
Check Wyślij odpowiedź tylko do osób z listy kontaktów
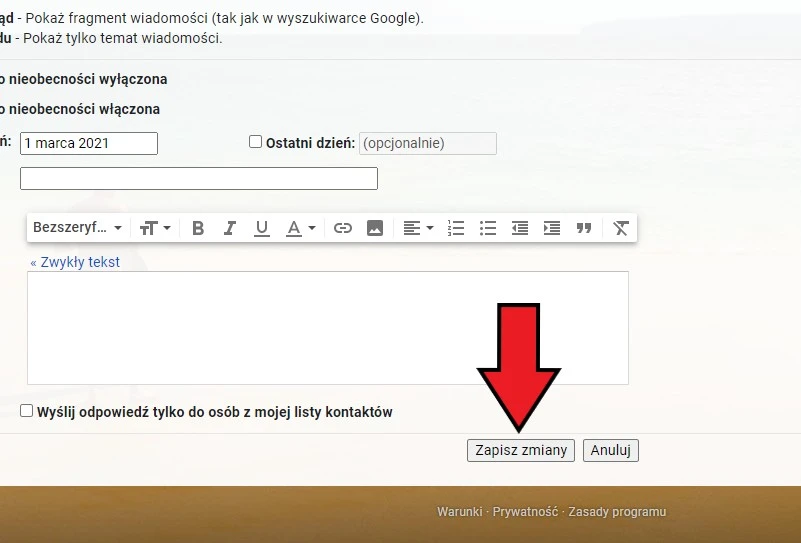pos(27,411)
